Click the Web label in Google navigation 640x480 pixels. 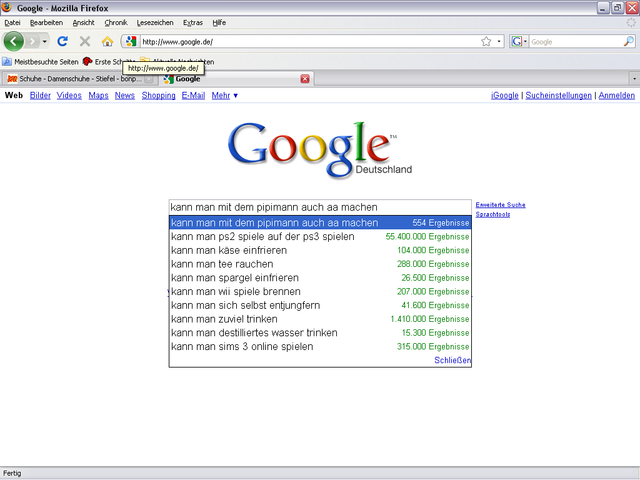13,96
